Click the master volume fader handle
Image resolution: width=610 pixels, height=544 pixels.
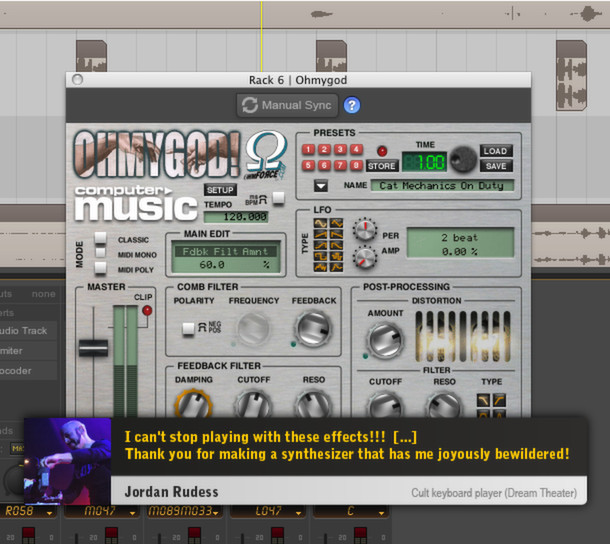(x=93, y=347)
